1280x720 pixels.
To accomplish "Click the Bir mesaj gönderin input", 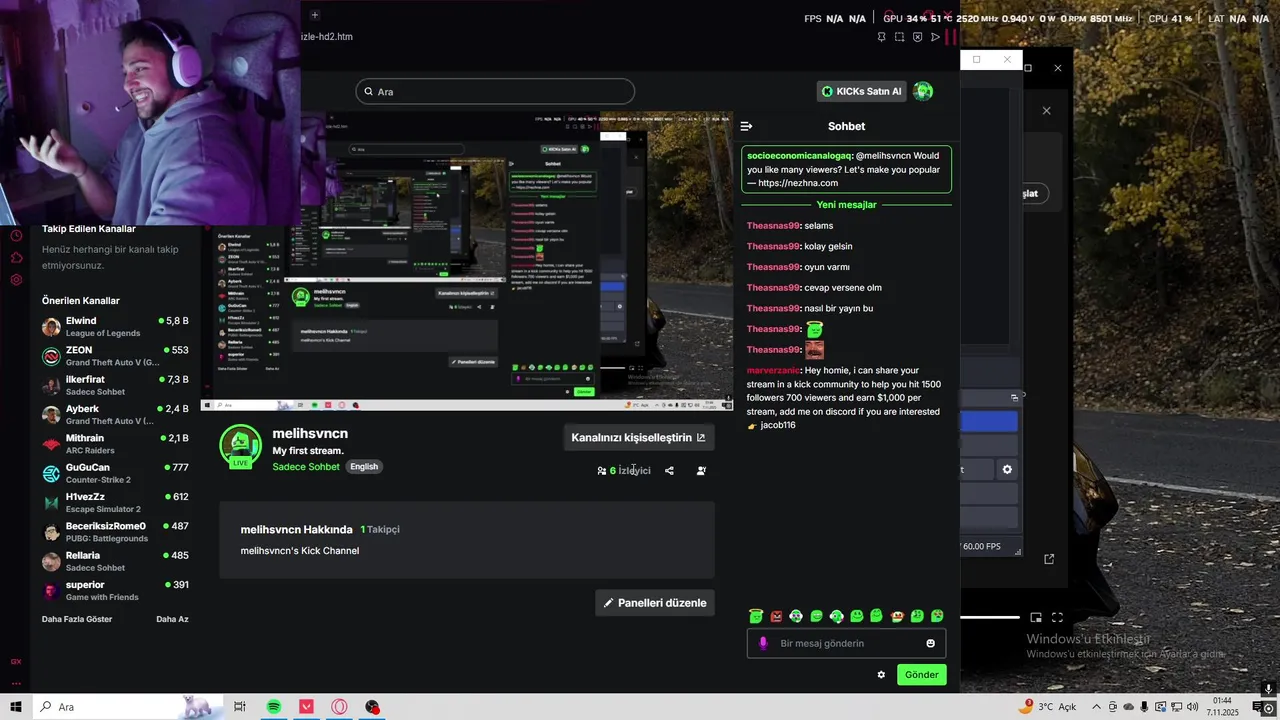I will coord(846,643).
